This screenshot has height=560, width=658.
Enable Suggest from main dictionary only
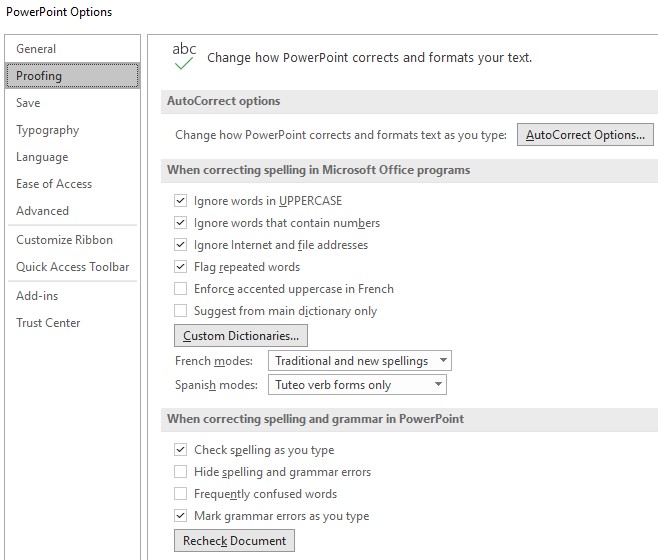point(180,311)
